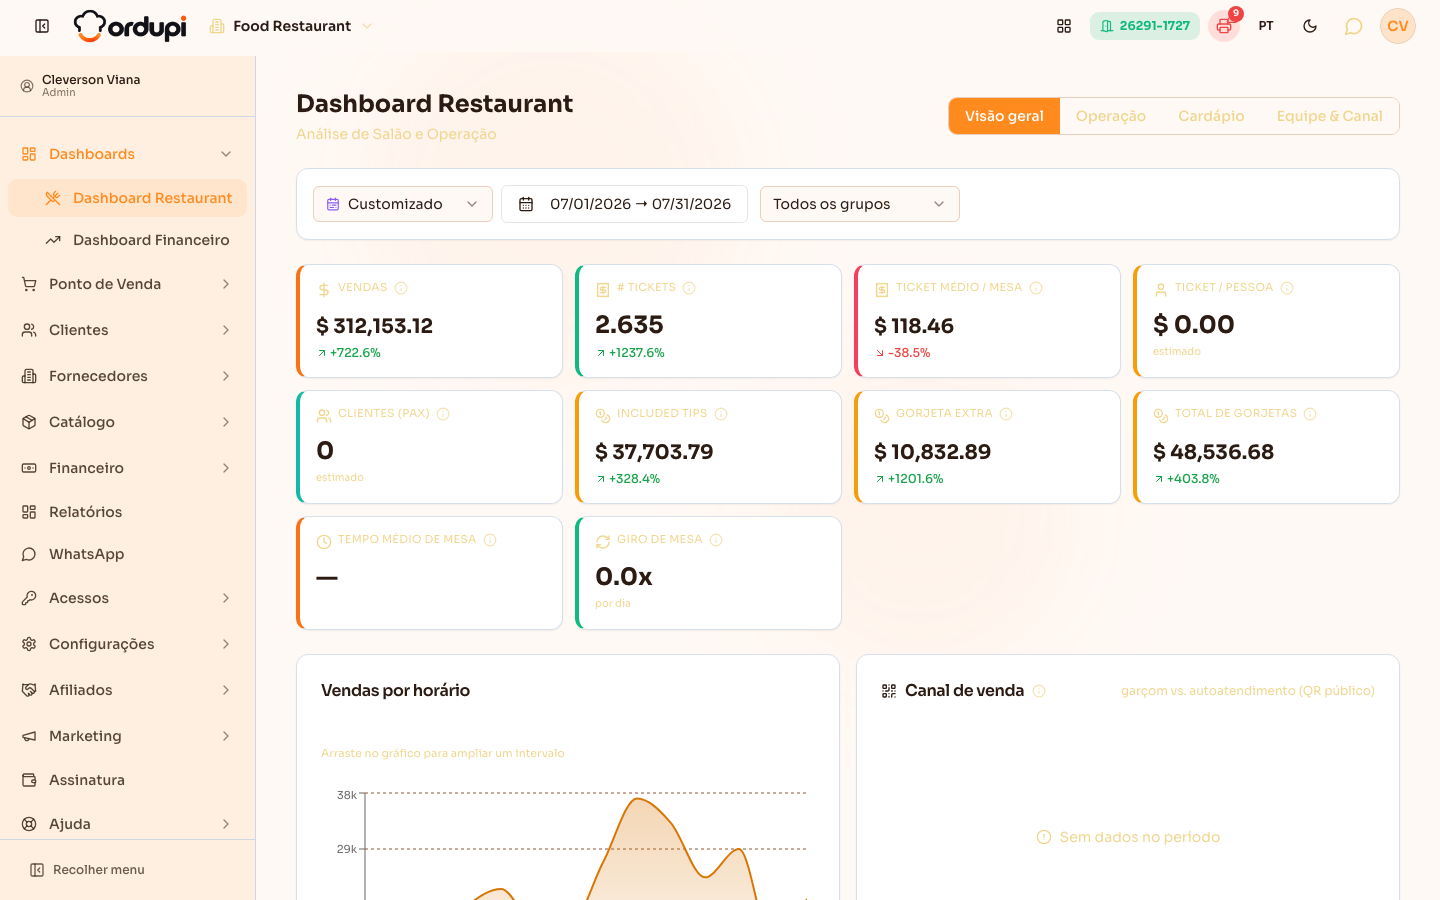Select the Visão geral tab
Screen dimensions: 1440x900
(1004, 116)
